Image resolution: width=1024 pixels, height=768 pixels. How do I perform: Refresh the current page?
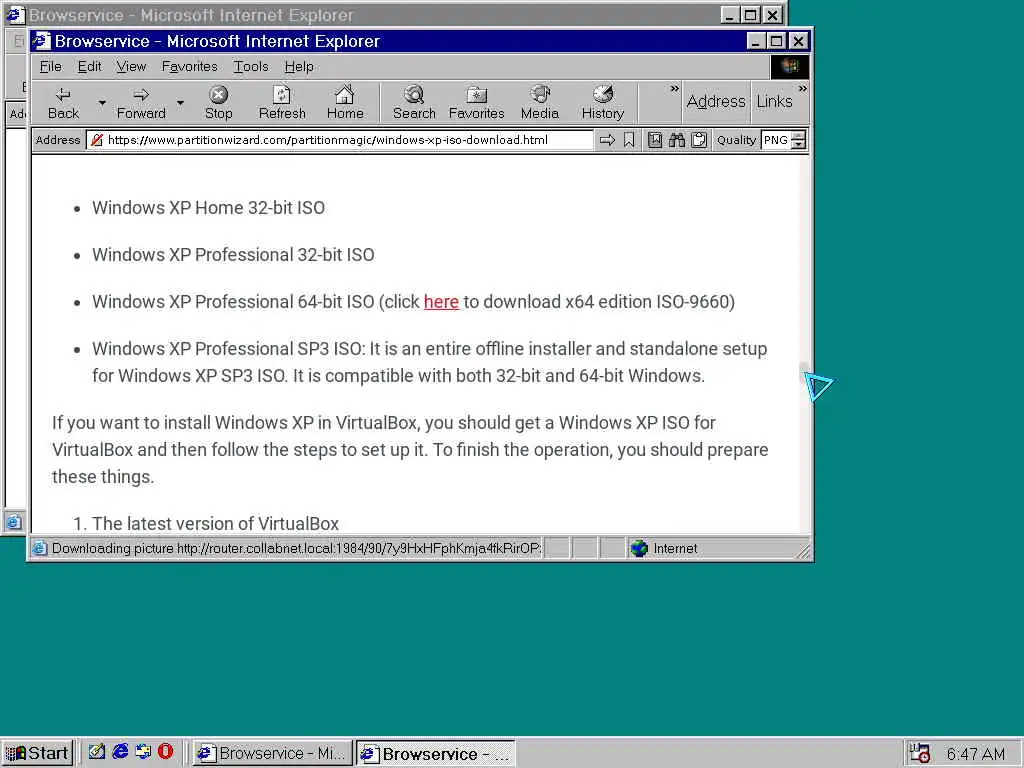tap(282, 103)
